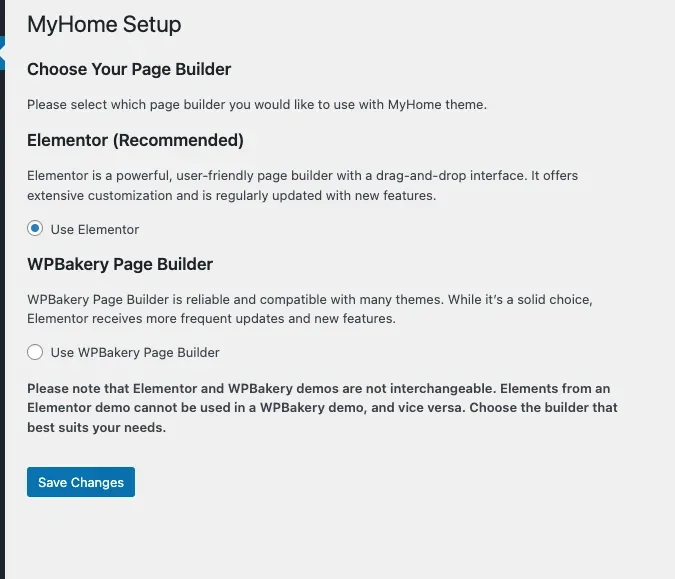The width and height of the screenshot is (675, 579).
Task: Click the Elementor description paragraph
Action: tap(303, 186)
